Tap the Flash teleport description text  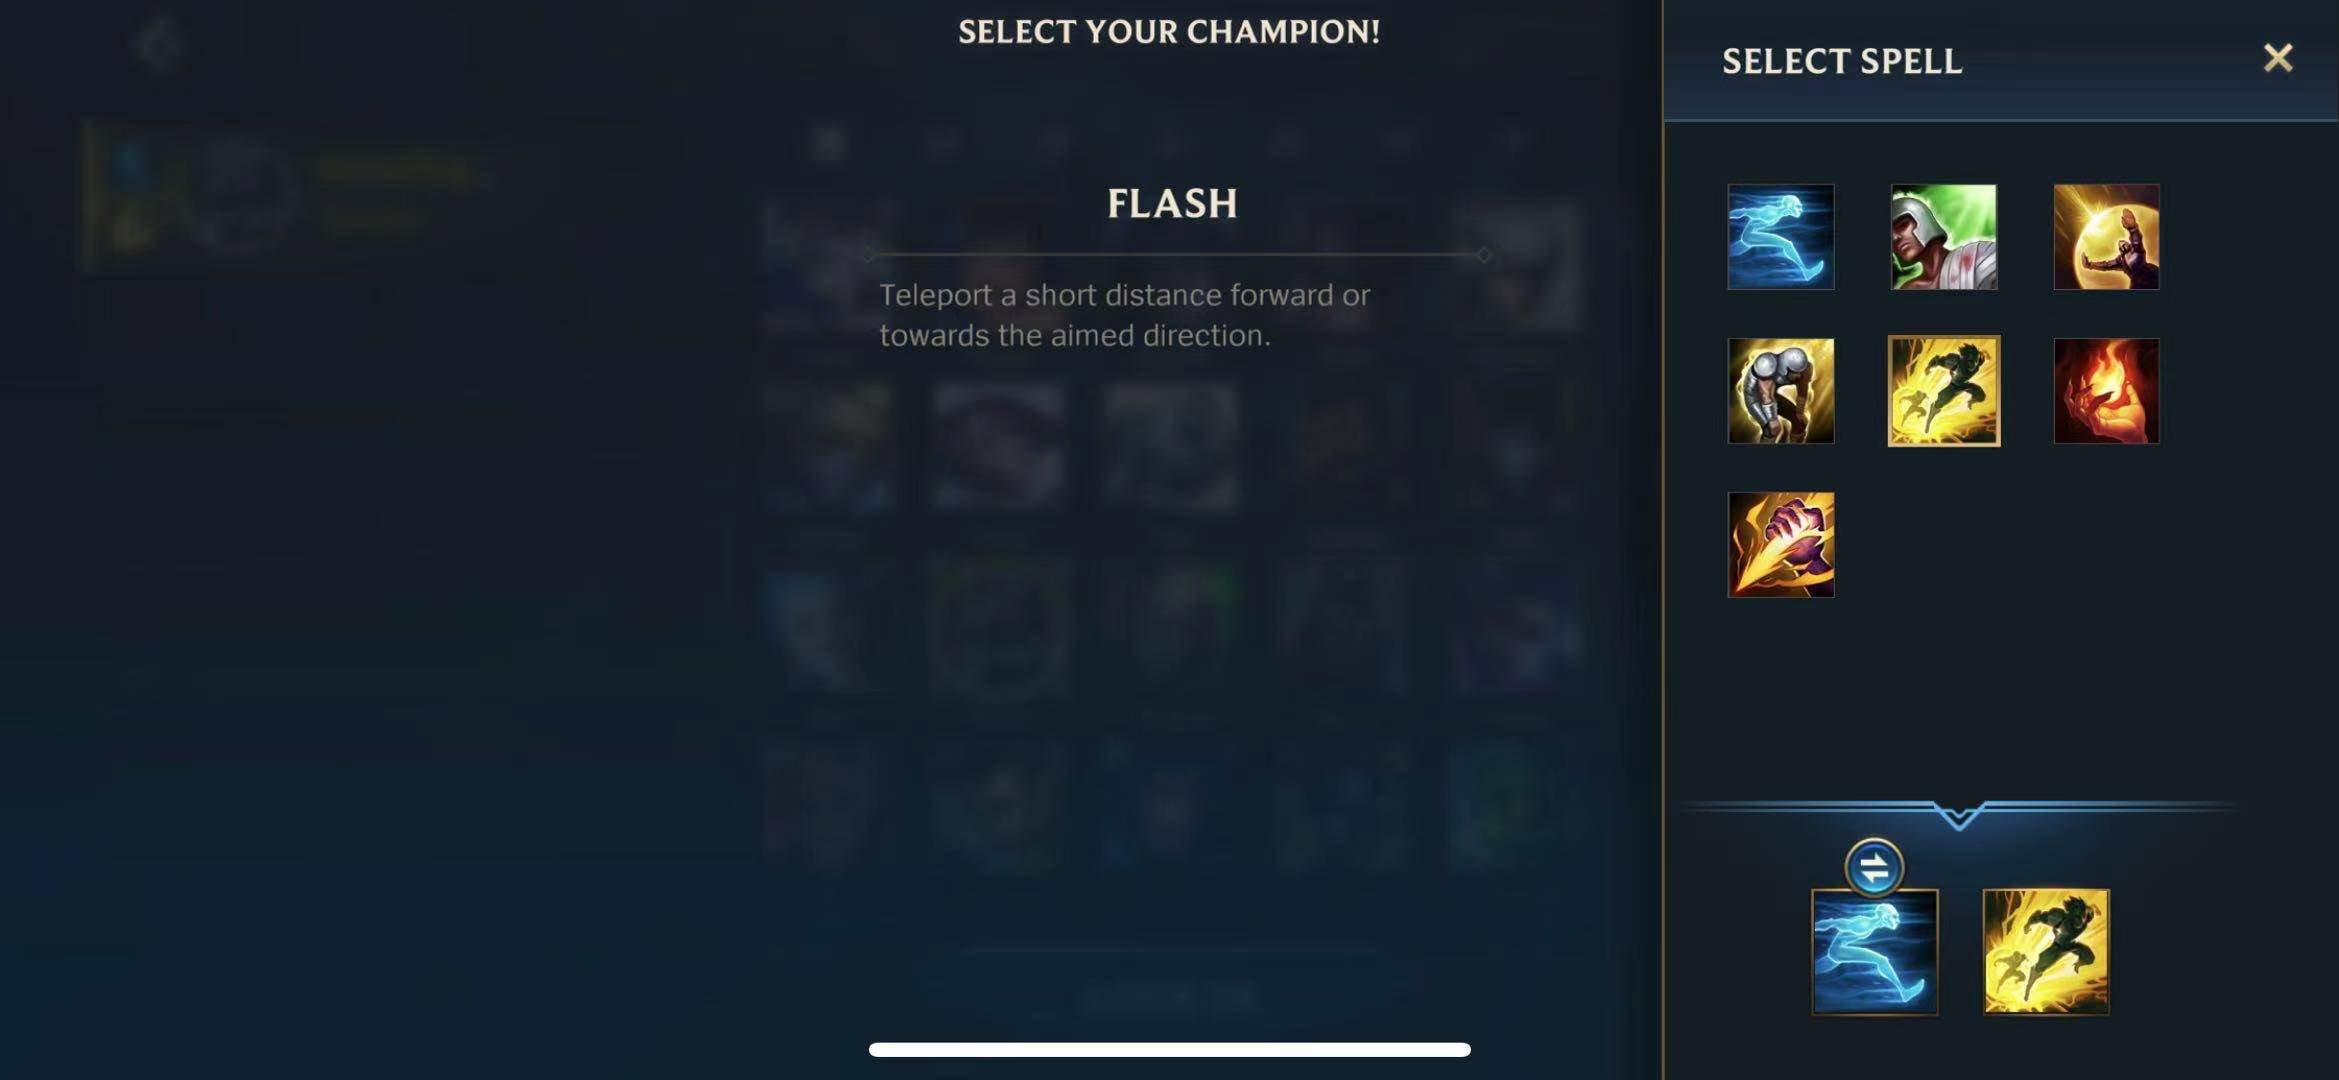click(1124, 315)
